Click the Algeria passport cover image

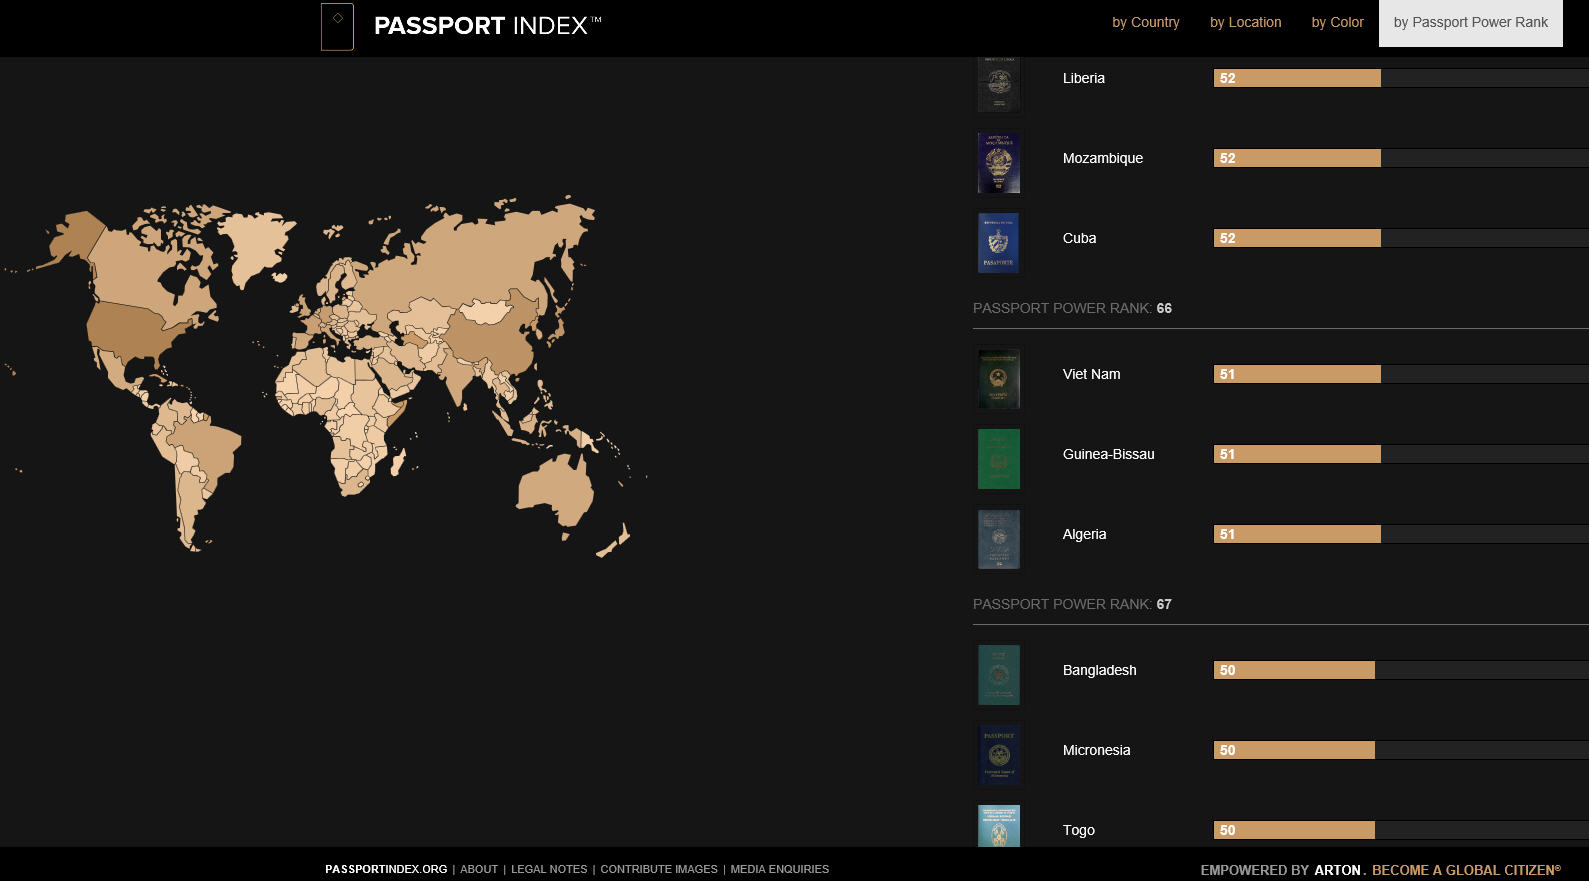point(998,539)
